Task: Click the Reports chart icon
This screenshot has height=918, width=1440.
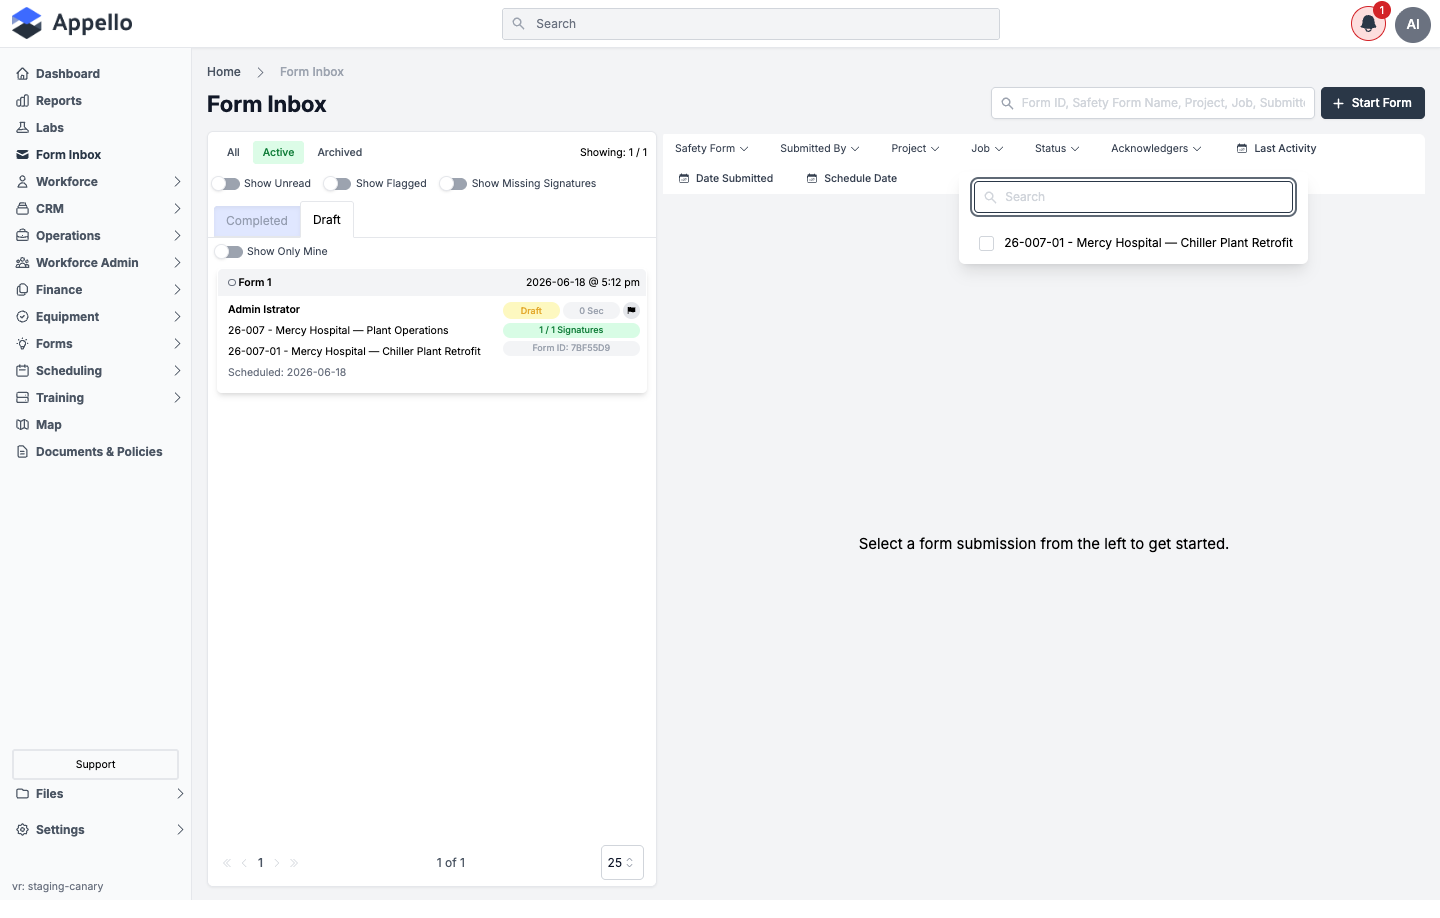Action: coord(22,101)
